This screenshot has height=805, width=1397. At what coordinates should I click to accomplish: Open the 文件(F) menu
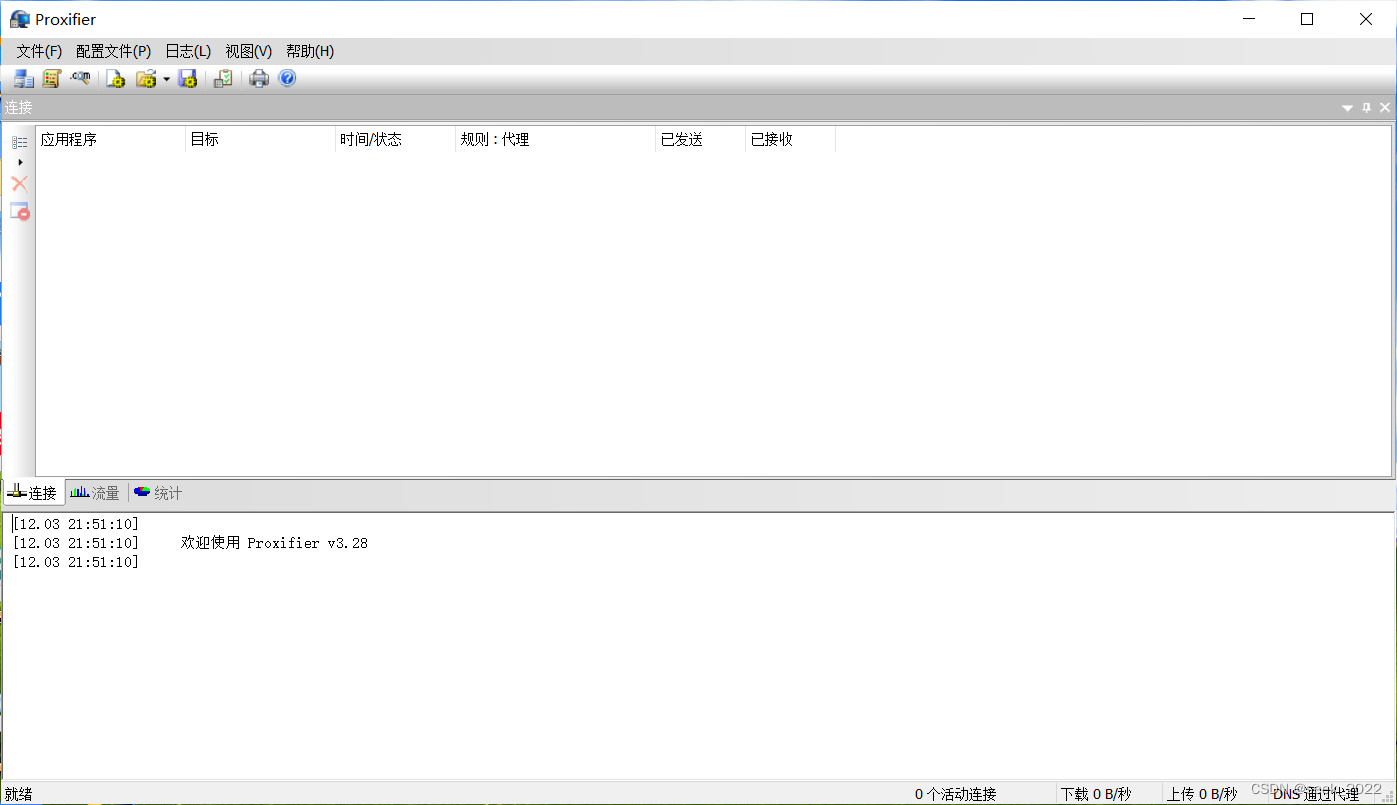click(39, 51)
